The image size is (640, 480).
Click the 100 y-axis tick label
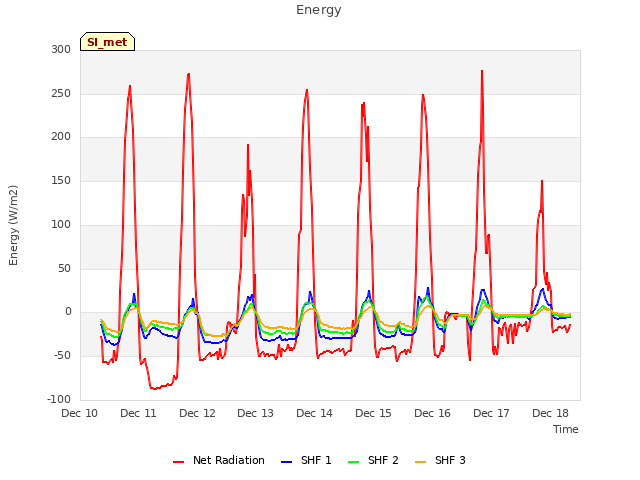[x=61, y=224]
